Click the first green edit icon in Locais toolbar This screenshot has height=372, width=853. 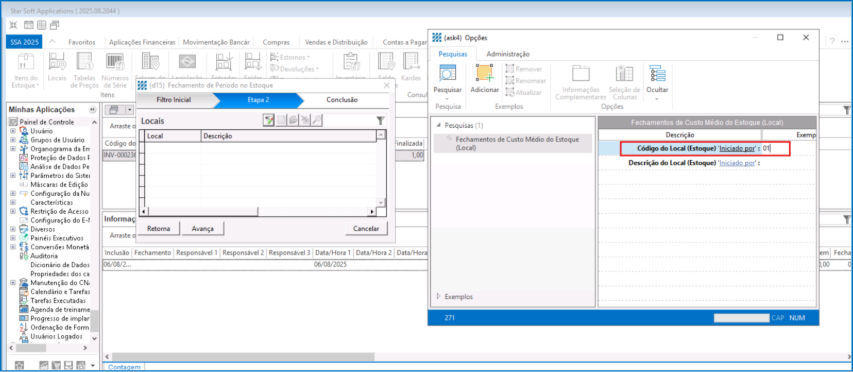[x=269, y=121]
